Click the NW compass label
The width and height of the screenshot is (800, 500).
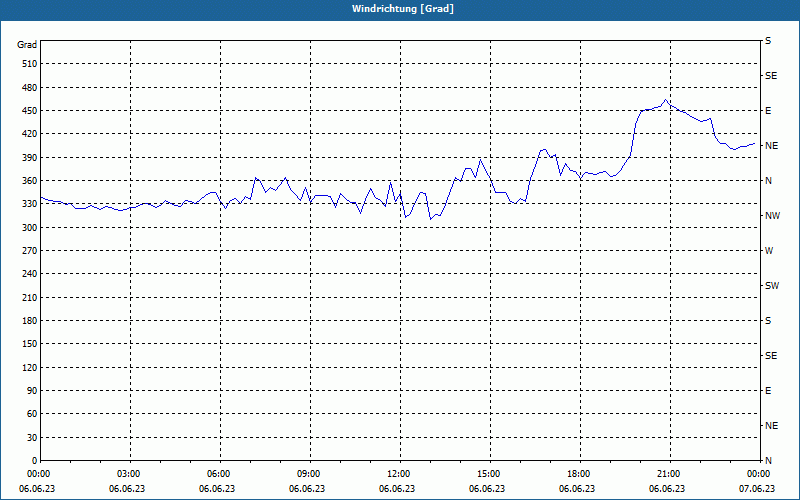772,216
